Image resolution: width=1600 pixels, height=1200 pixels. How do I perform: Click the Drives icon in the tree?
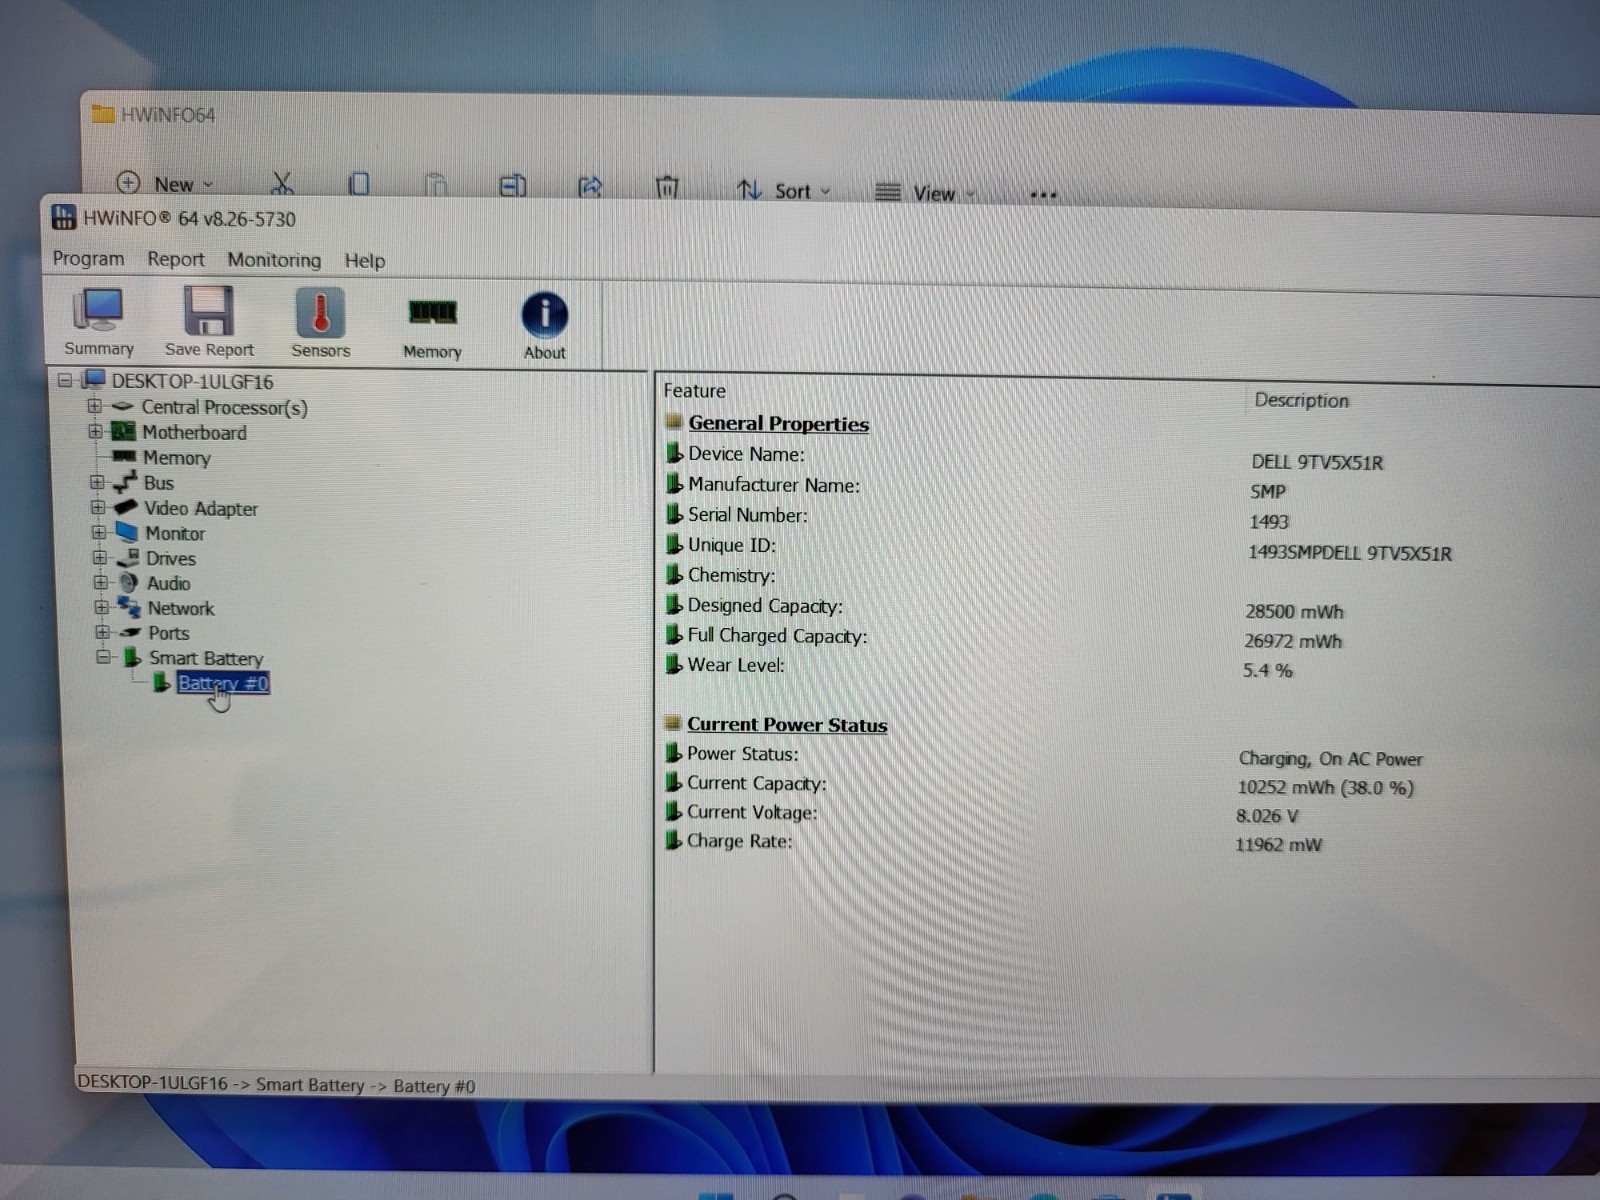(x=128, y=557)
